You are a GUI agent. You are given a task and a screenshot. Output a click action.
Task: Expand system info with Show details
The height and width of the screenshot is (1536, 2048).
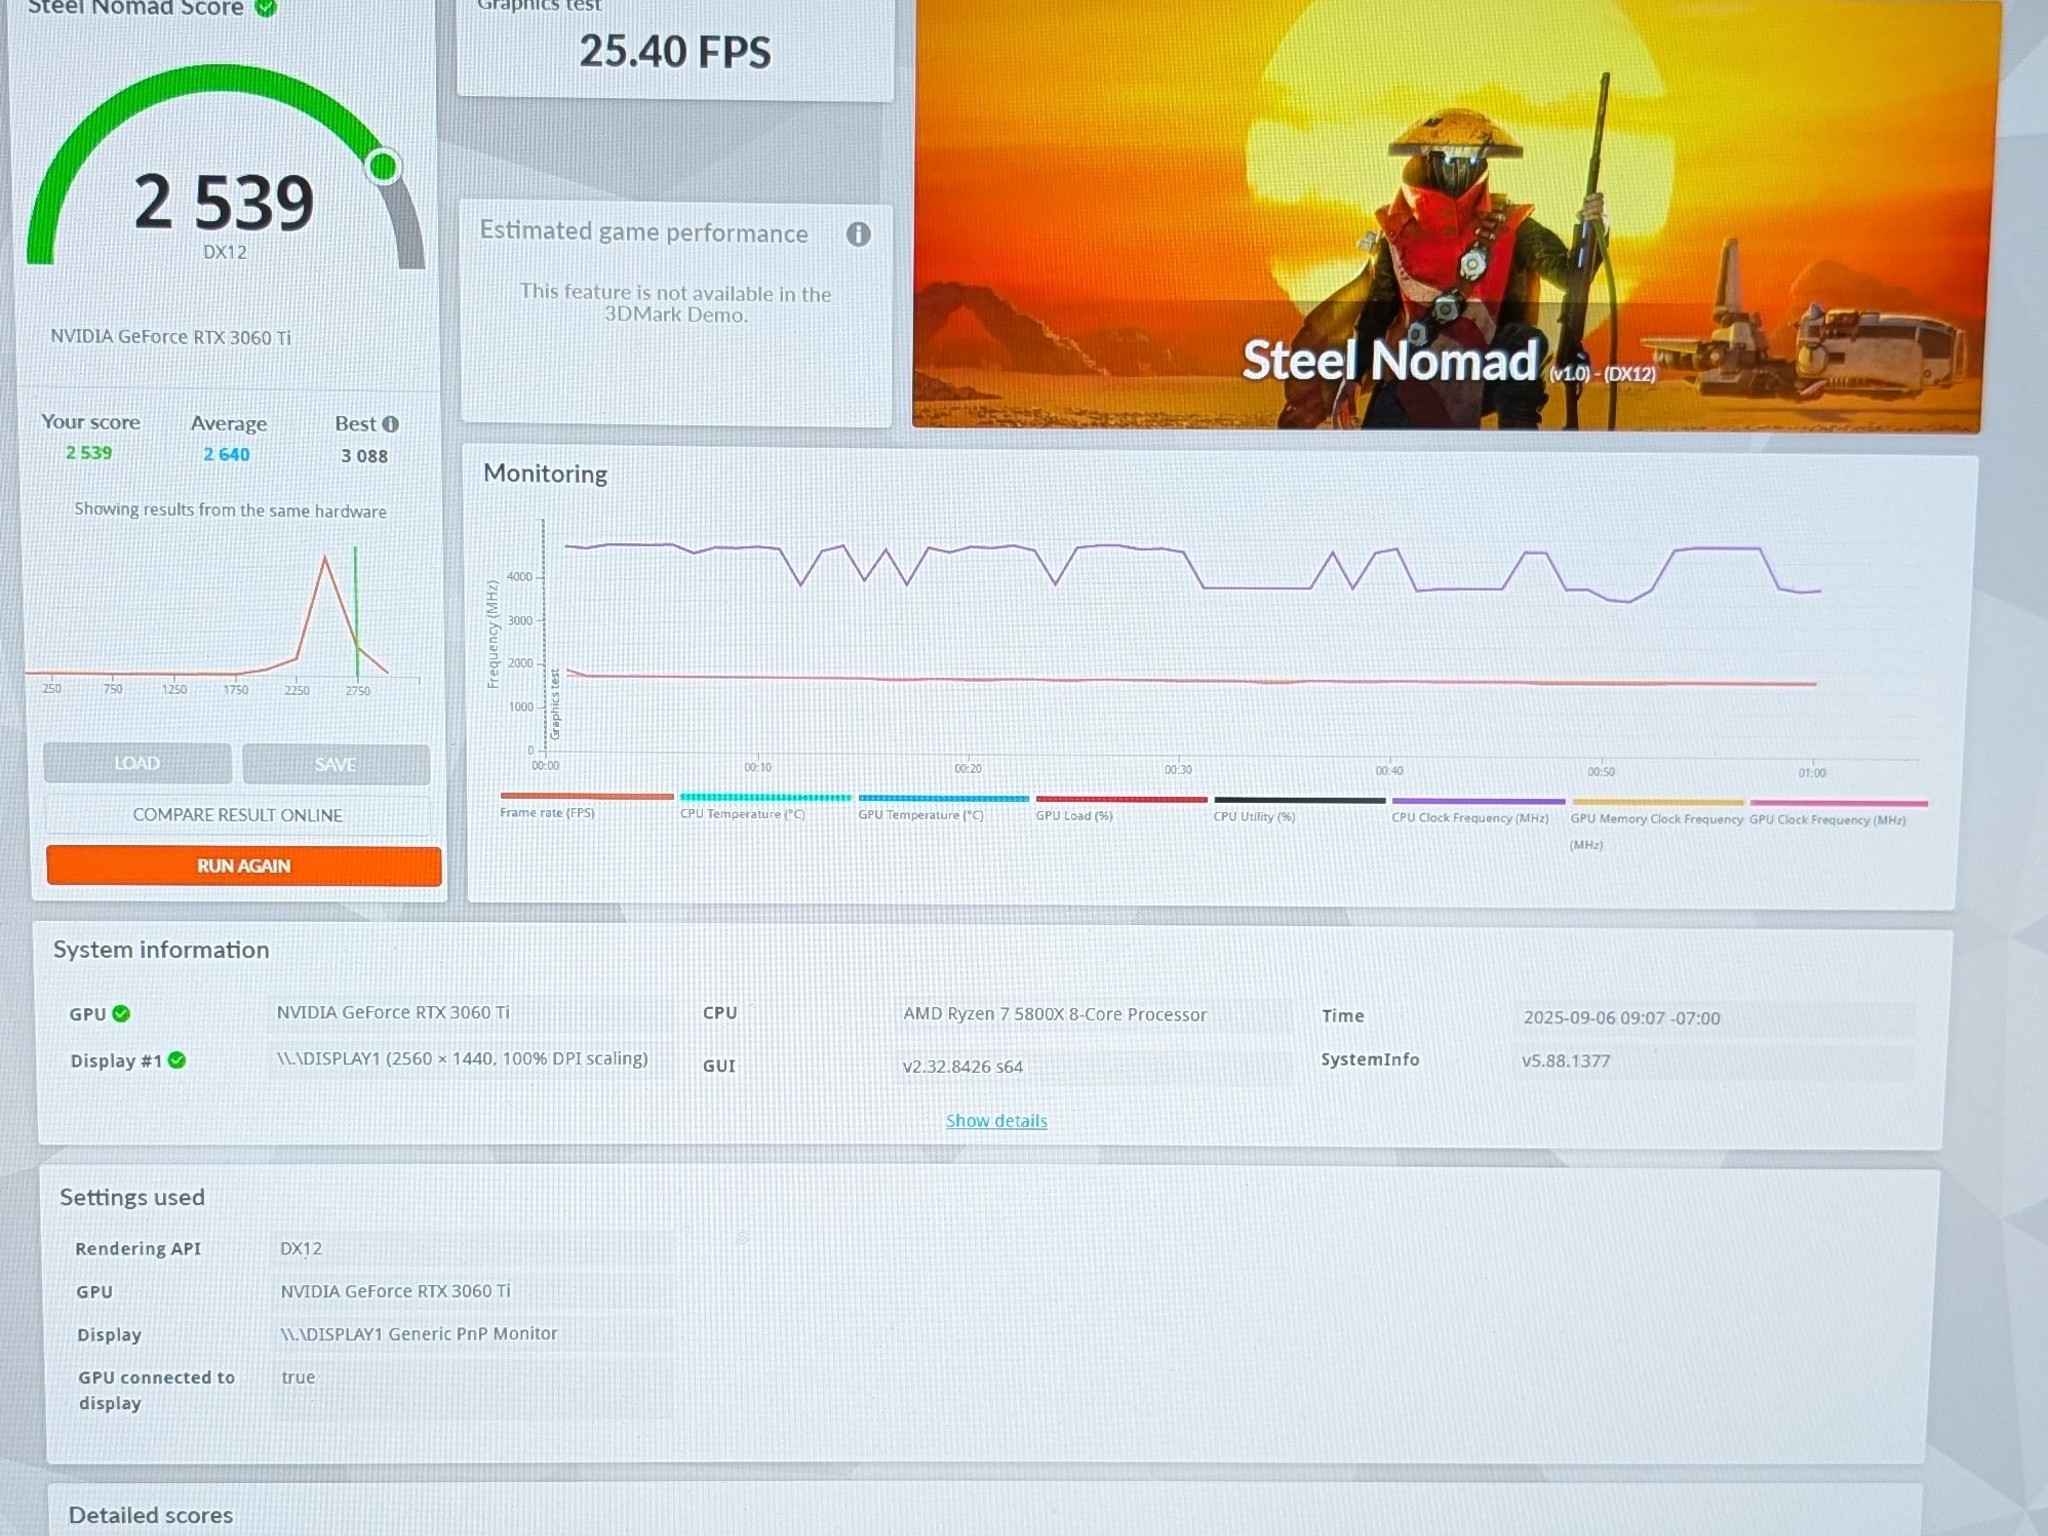996,1121
